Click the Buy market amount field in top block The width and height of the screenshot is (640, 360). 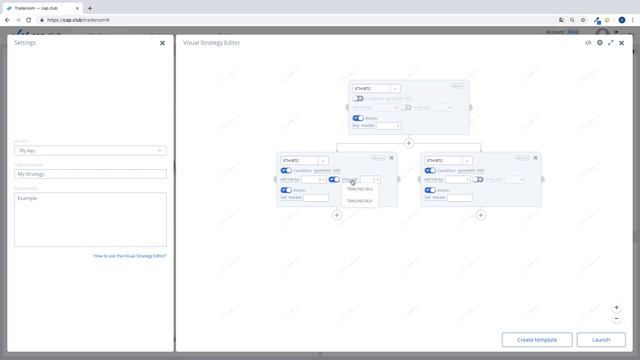pos(389,126)
